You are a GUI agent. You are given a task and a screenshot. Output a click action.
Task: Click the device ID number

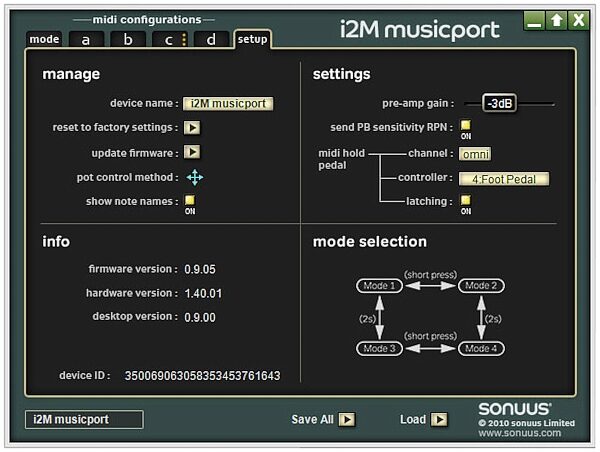(202, 376)
